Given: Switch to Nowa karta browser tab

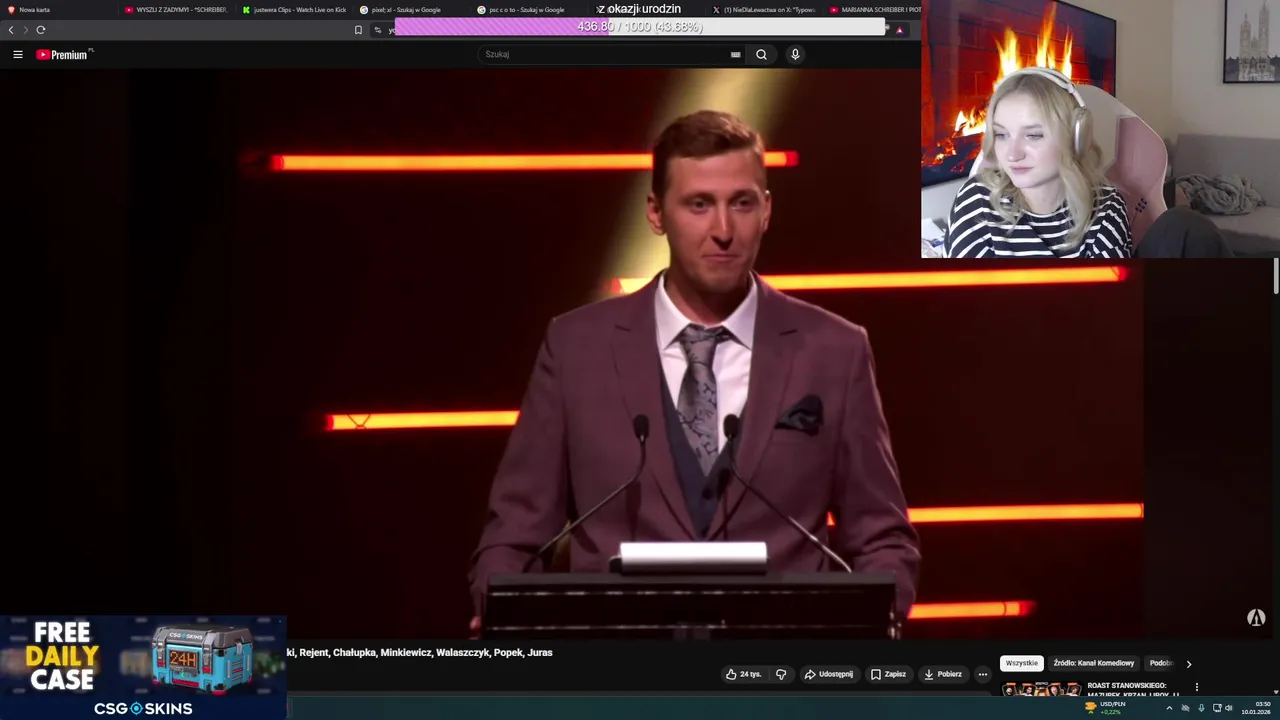Looking at the screenshot, I should (x=58, y=10).
